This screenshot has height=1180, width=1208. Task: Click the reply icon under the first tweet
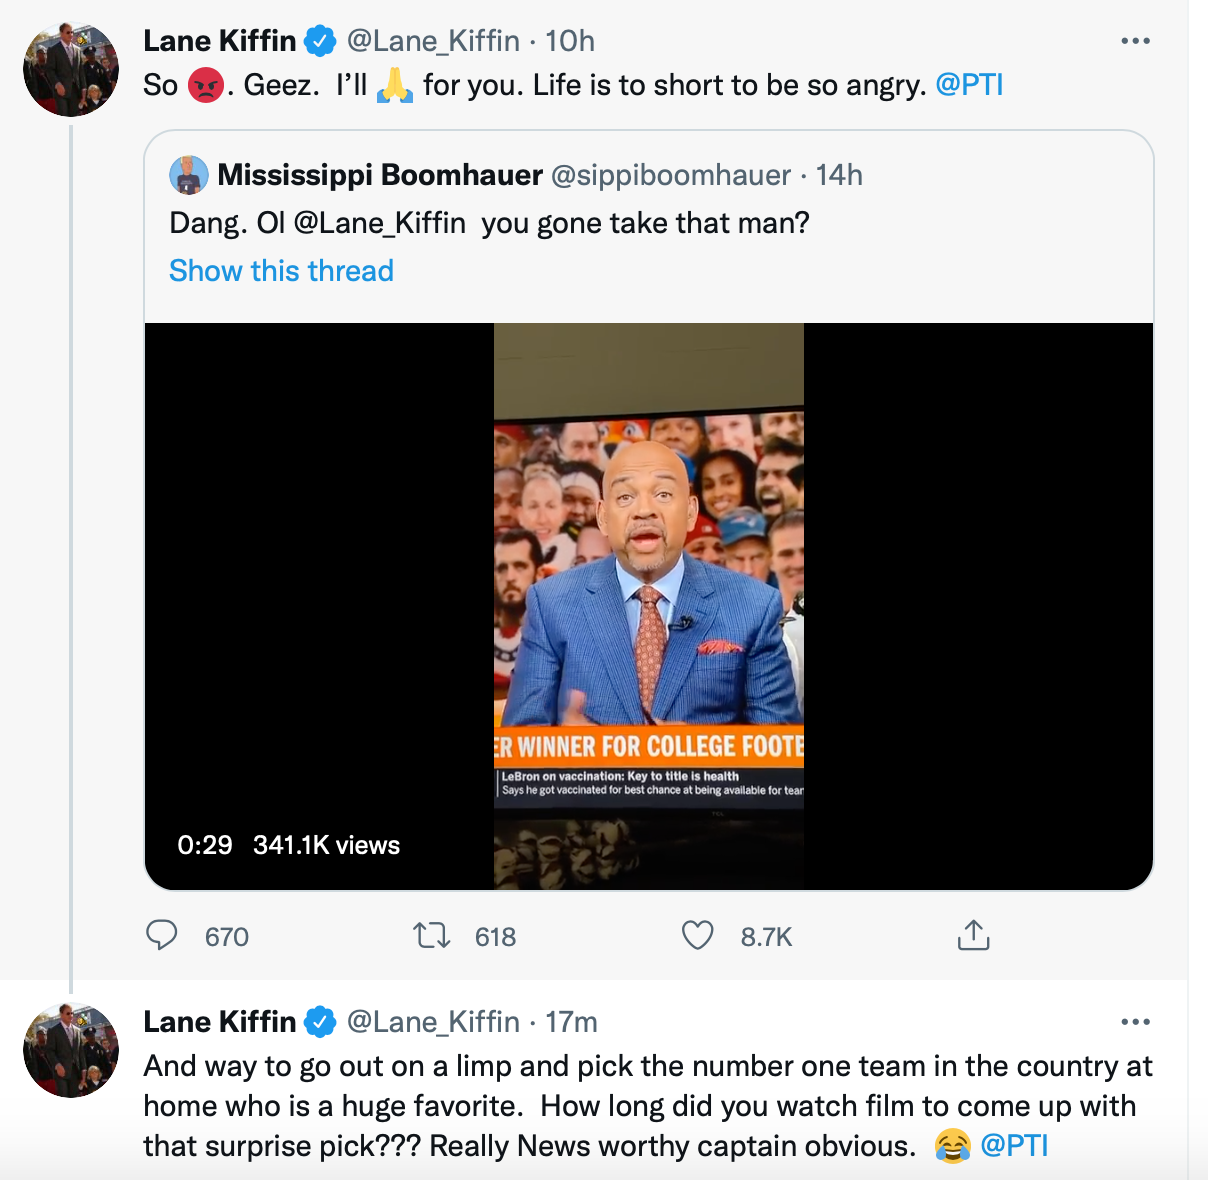point(162,936)
